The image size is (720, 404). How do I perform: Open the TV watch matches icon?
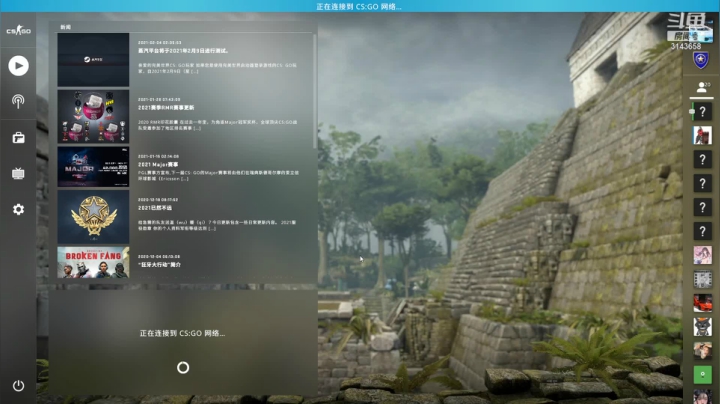(x=18, y=174)
